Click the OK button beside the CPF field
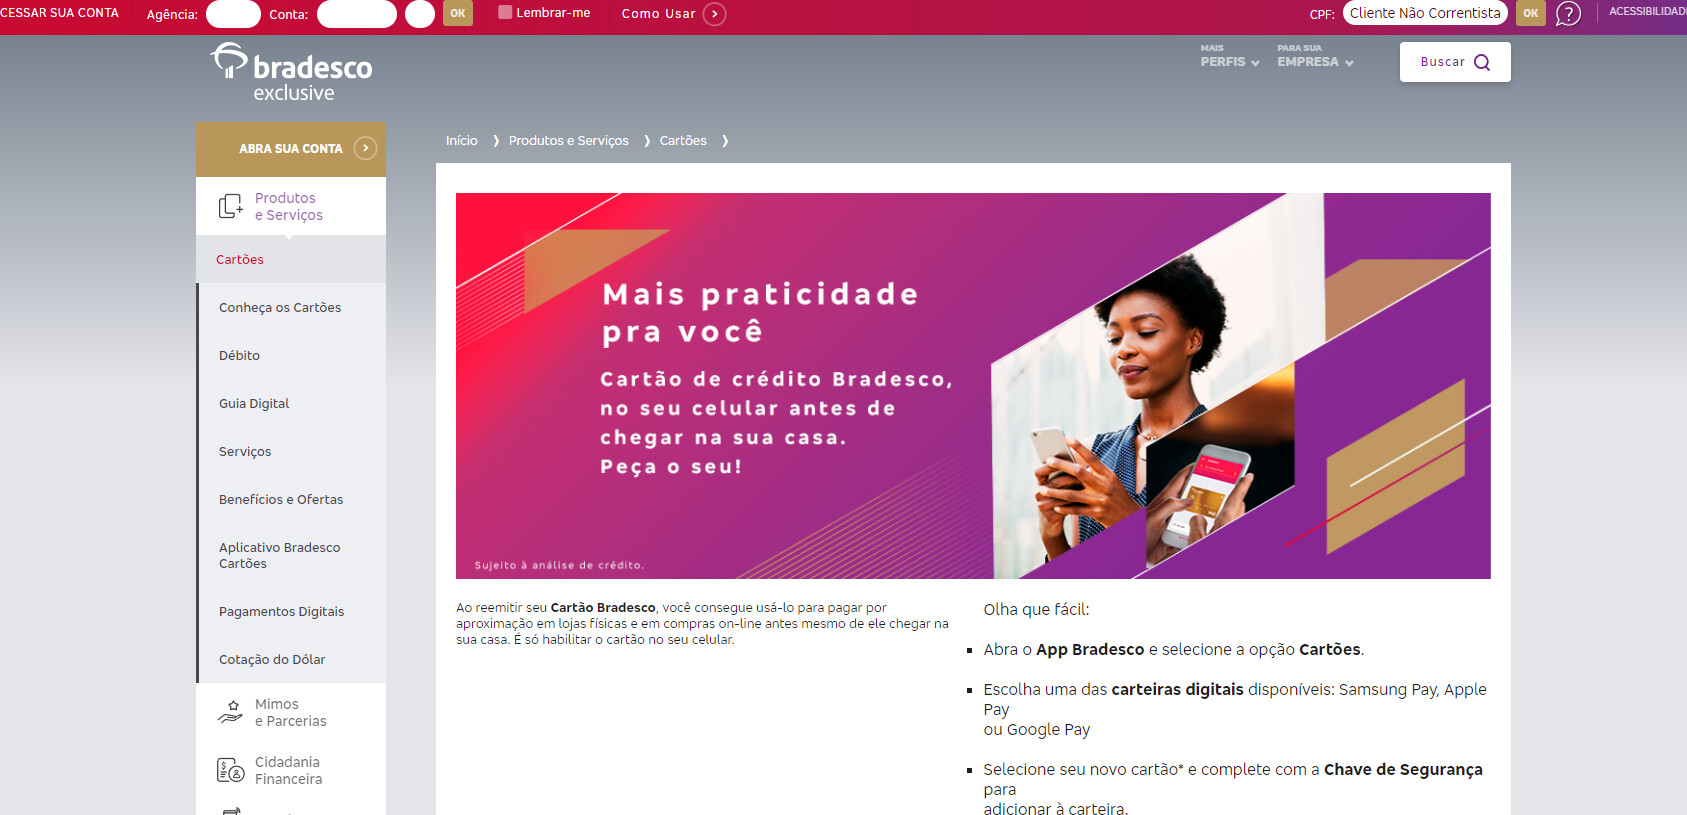The height and width of the screenshot is (815, 1687). (1531, 13)
